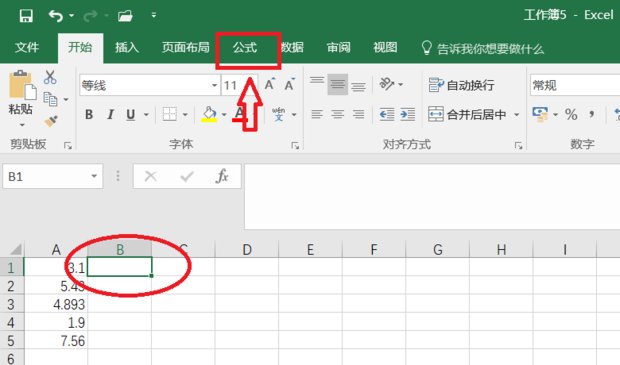
Task: Open the 字体 dialog launcher
Action: point(295,146)
